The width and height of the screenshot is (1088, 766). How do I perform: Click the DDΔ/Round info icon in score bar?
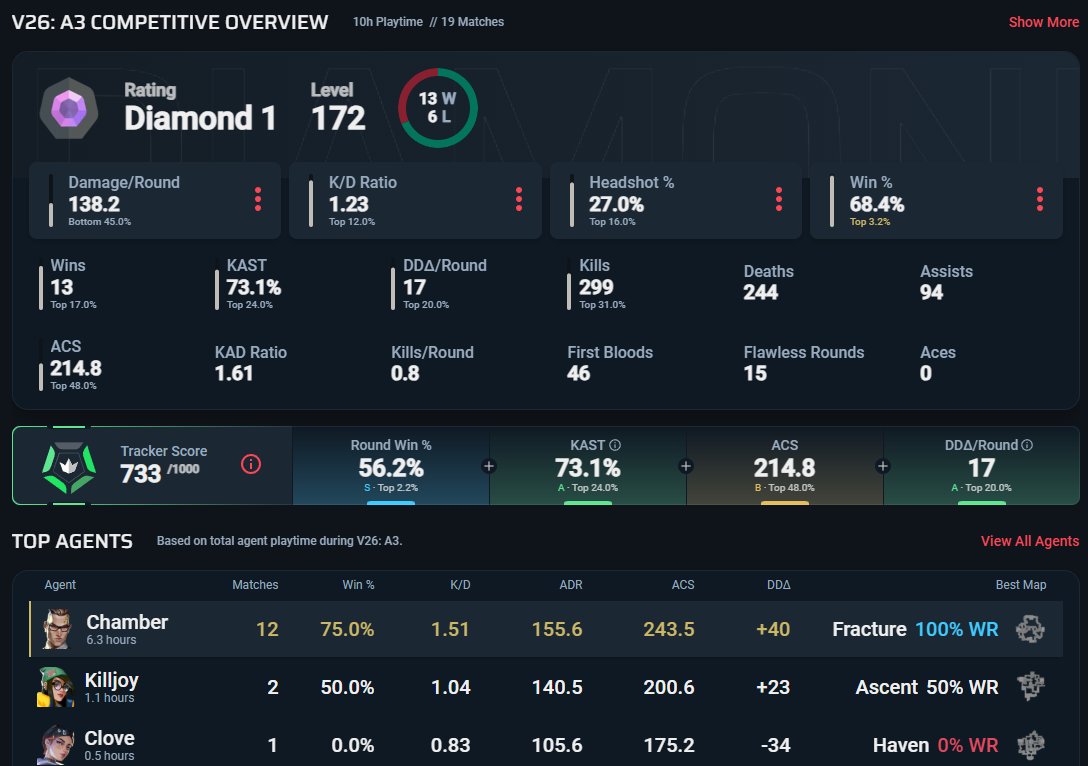tap(1027, 445)
